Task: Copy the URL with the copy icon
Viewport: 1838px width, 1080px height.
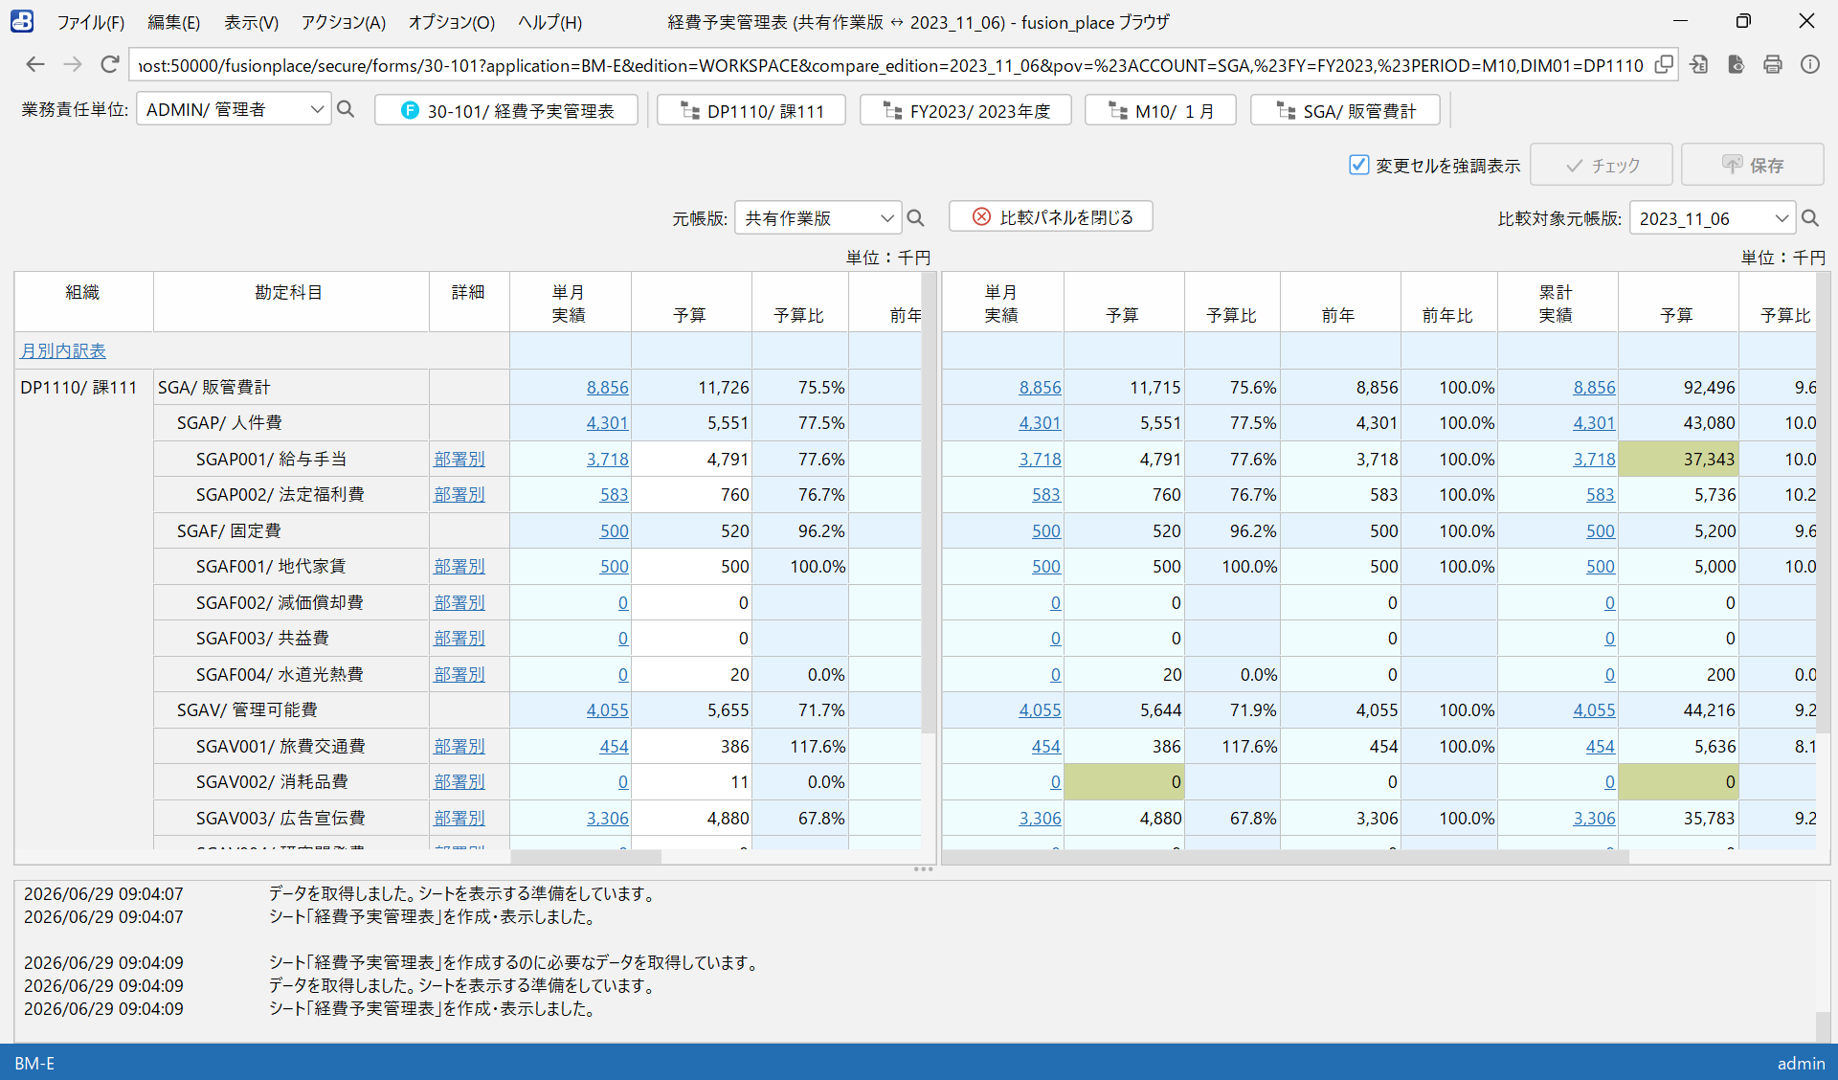Action: pyautogui.click(x=1664, y=65)
